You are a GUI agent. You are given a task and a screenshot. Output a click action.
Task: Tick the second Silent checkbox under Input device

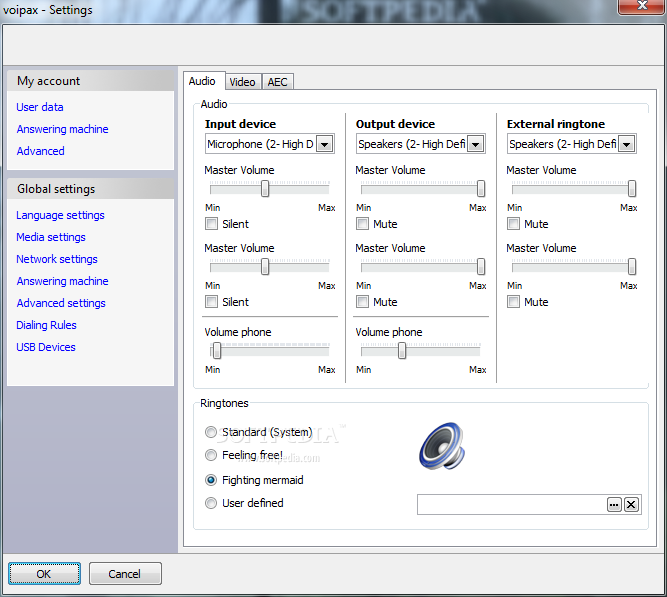coord(211,302)
